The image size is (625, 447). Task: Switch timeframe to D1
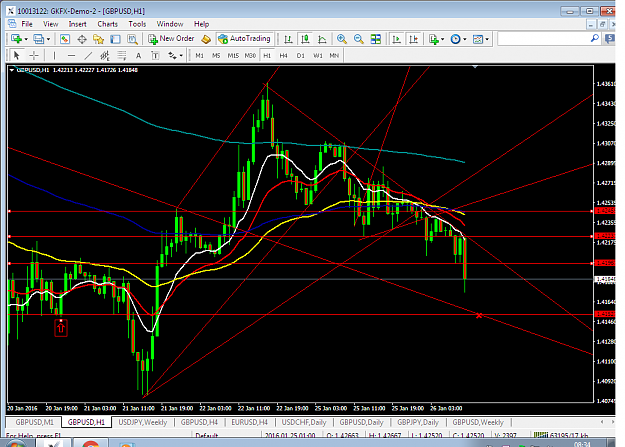click(x=301, y=55)
